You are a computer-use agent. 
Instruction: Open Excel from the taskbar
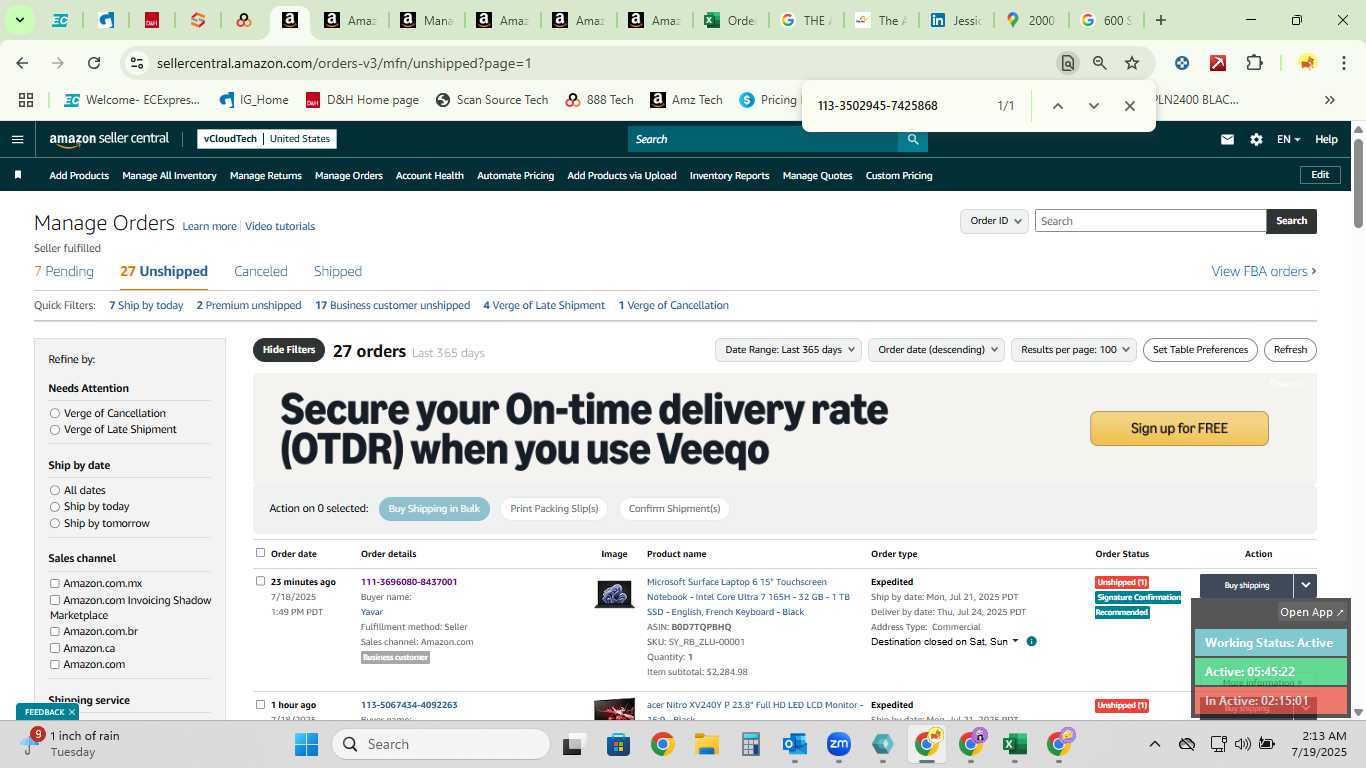1014,744
